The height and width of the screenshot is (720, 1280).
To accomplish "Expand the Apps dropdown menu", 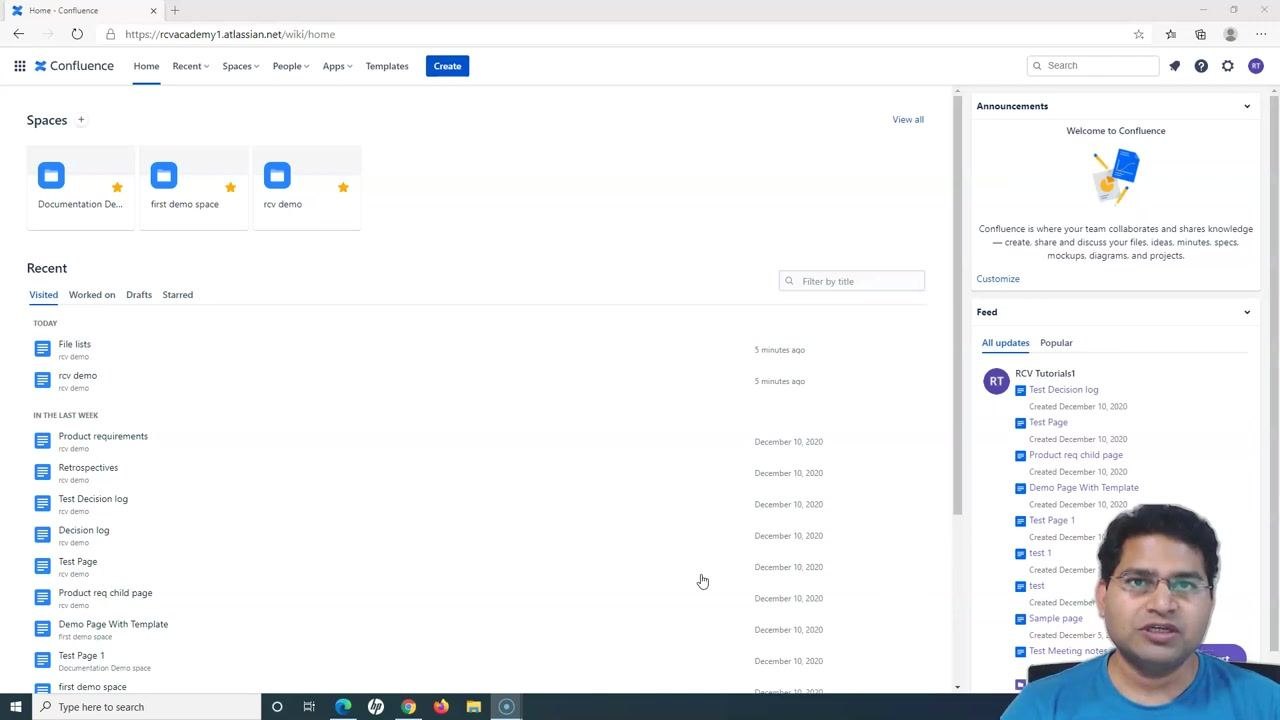I will tap(337, 66).
